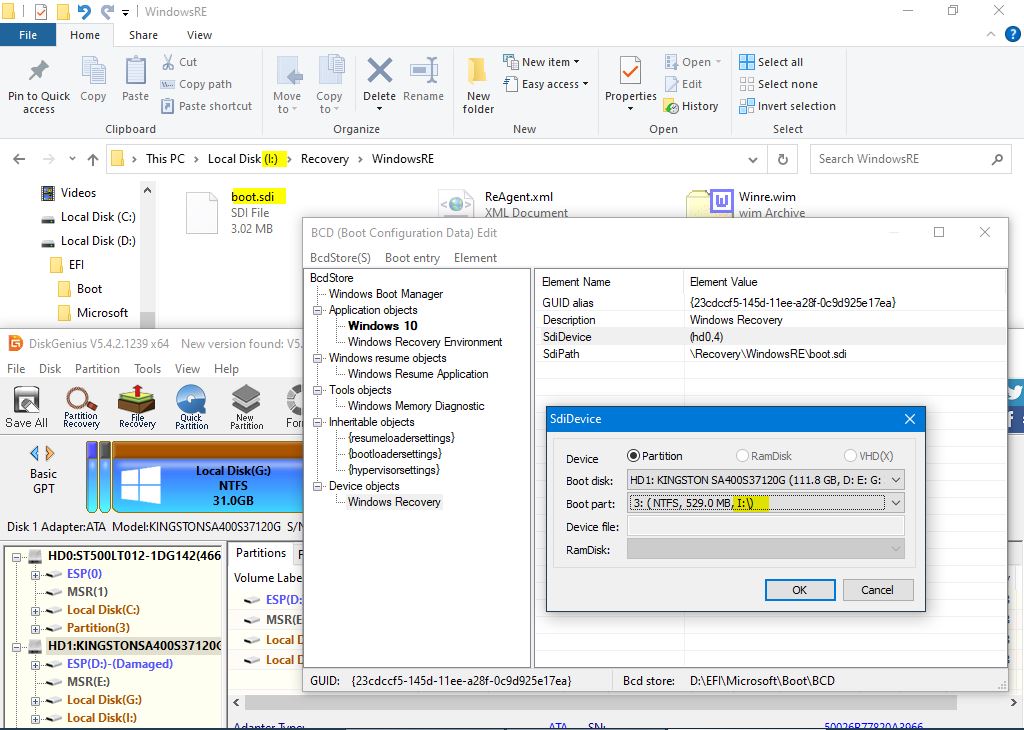The width and height of the screenshot is (1024, 730).
Task: Select the Partition radio button
Action: (x=633, y=456)
